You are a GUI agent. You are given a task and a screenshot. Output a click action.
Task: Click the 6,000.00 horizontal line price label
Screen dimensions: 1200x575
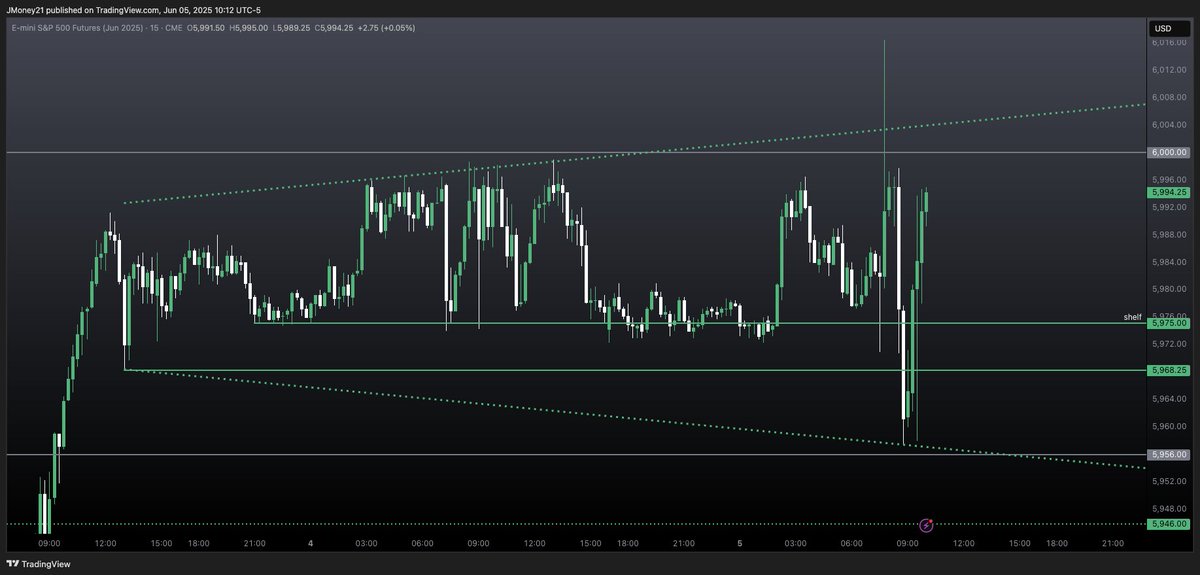(1169, 152)
